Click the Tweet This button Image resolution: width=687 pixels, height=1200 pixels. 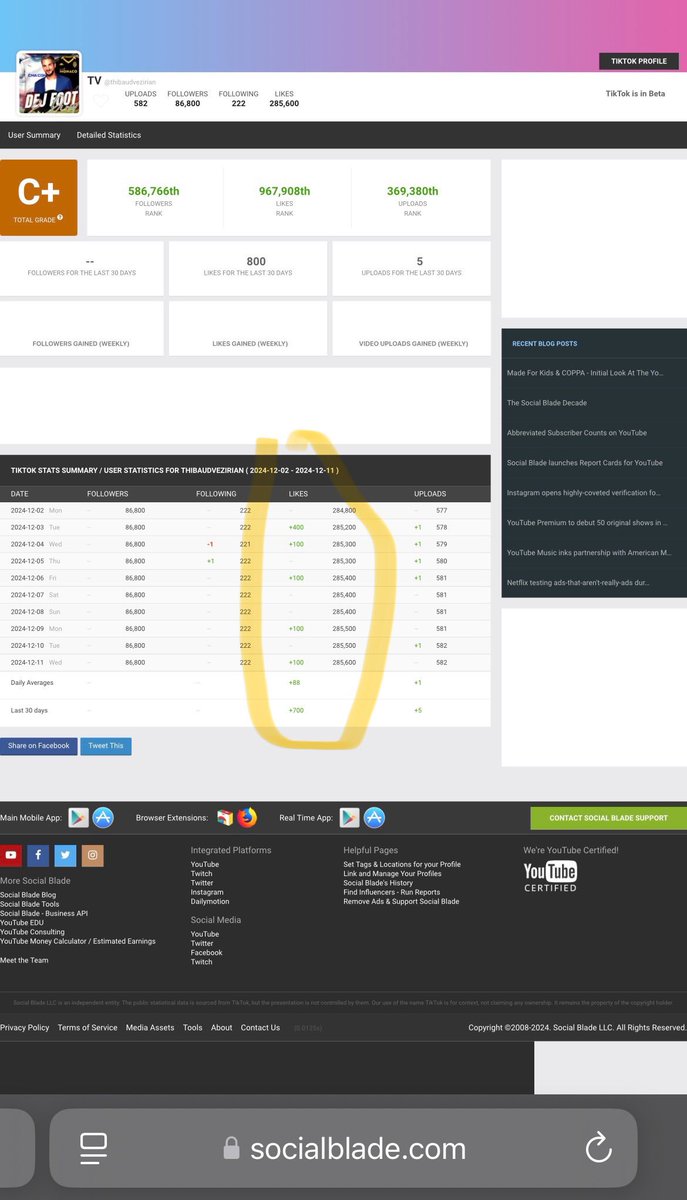106,746
